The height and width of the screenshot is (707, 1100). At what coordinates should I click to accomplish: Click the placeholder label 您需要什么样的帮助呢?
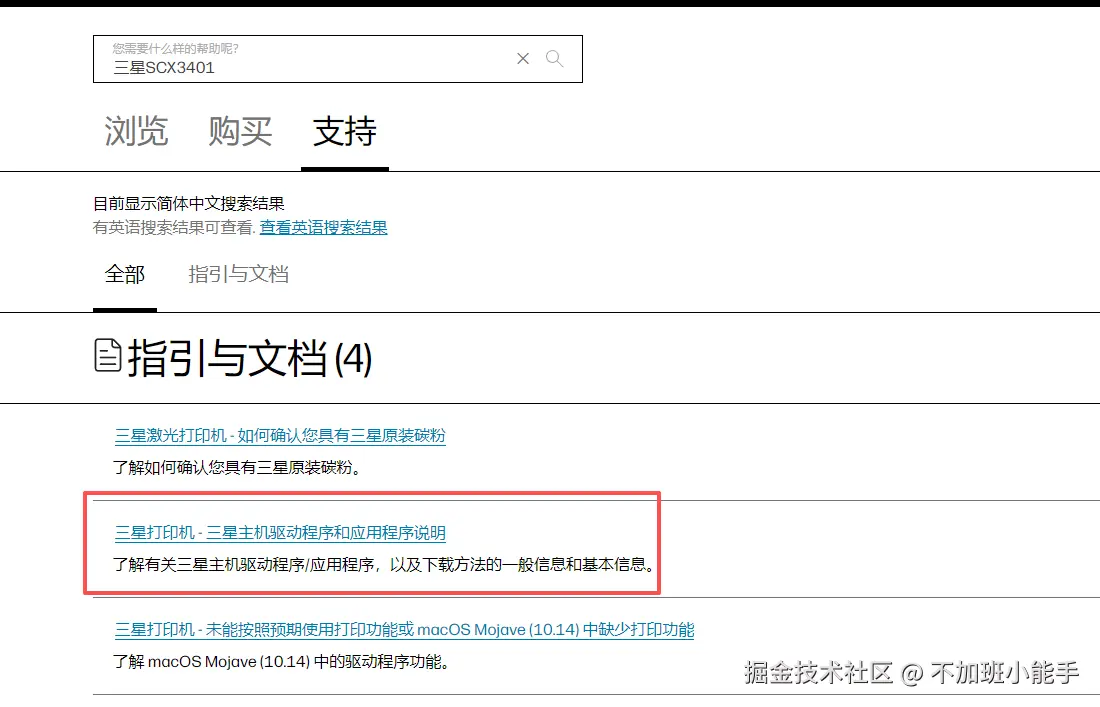click(175, 48)
